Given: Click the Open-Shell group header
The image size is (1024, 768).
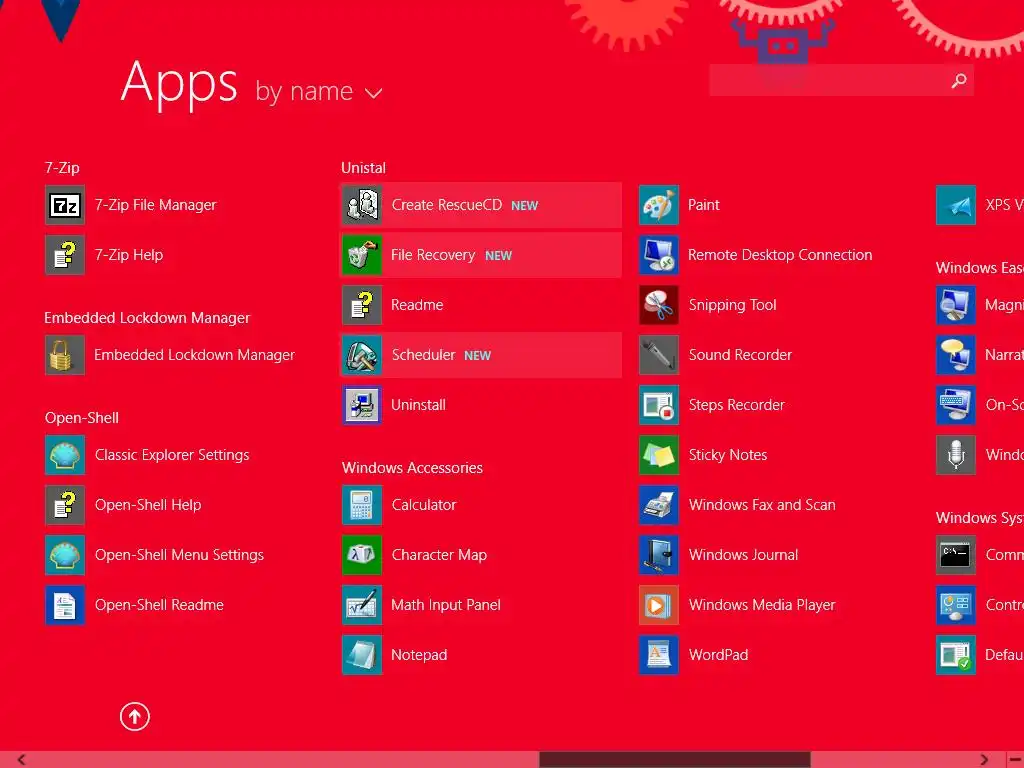Looking at the screenshot, I should [x=82, y=418].
